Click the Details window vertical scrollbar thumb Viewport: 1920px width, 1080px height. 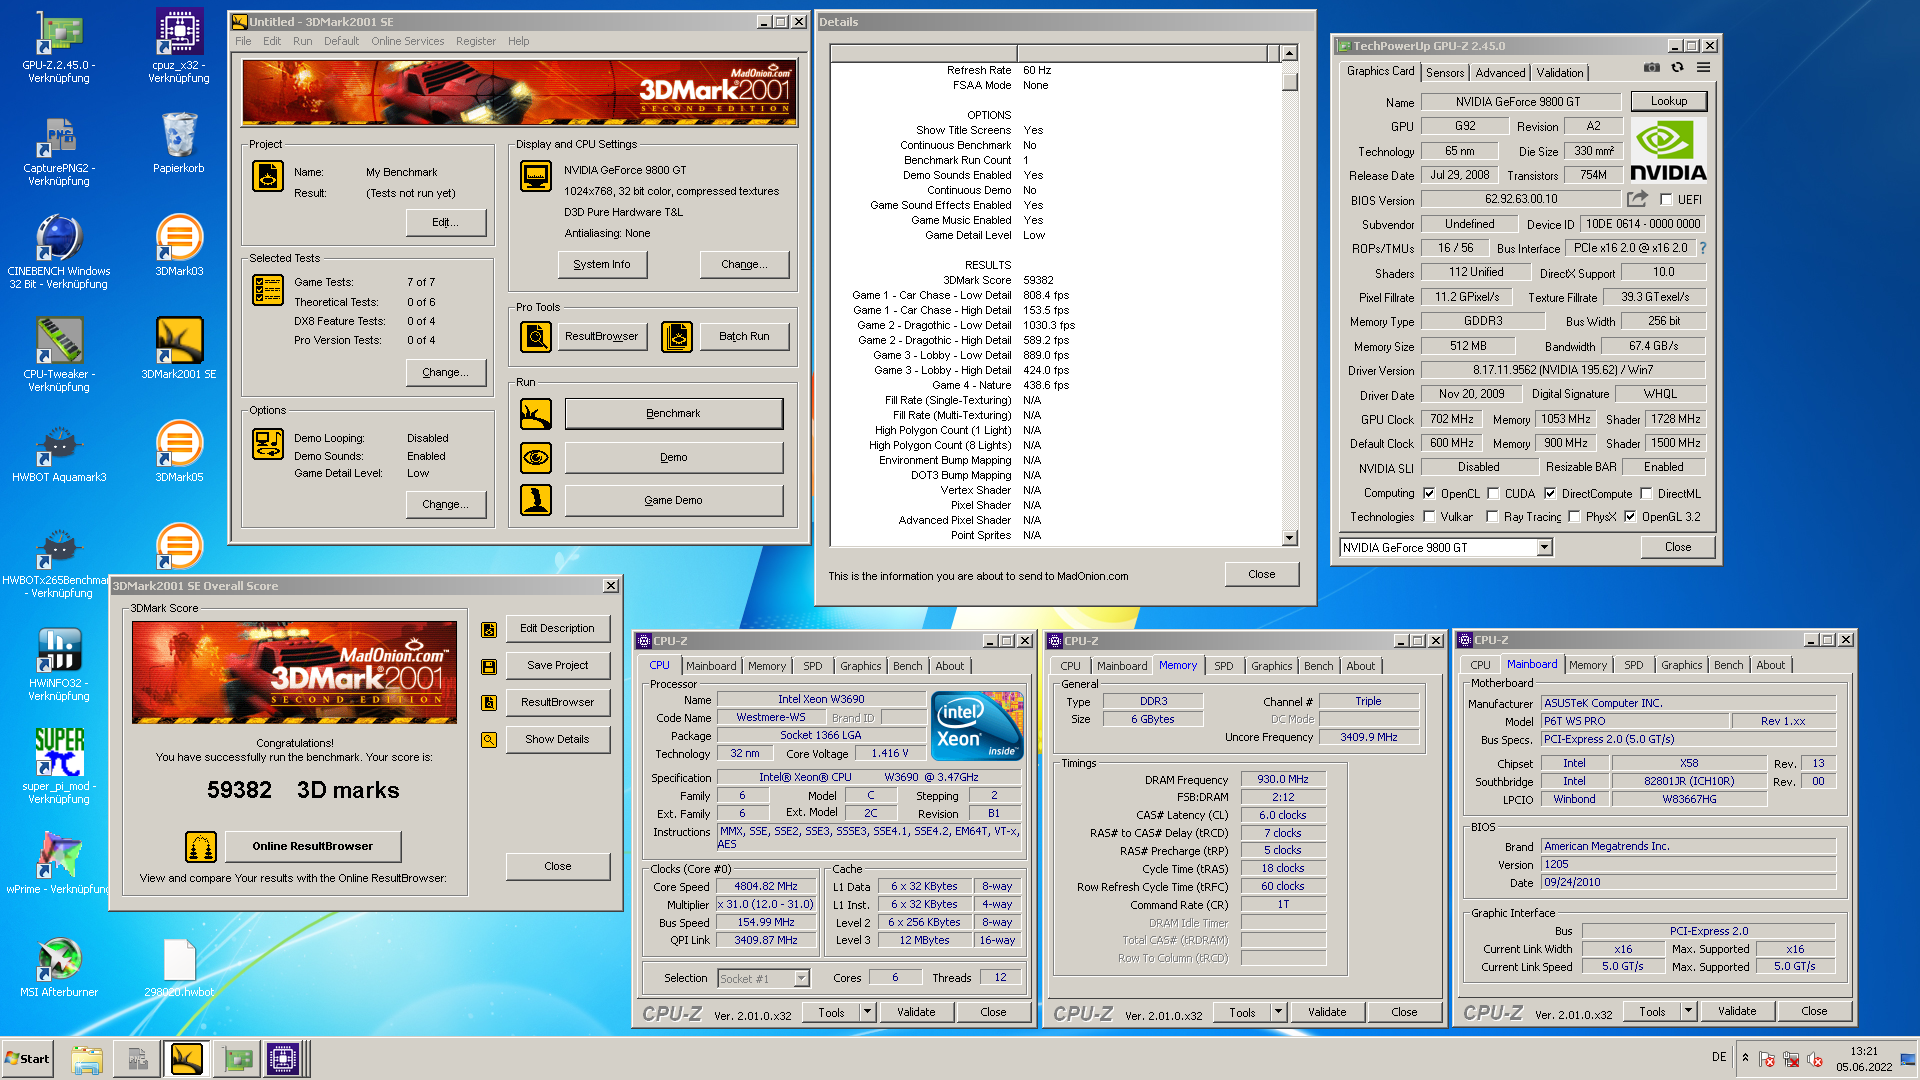tap(1290, 80)
